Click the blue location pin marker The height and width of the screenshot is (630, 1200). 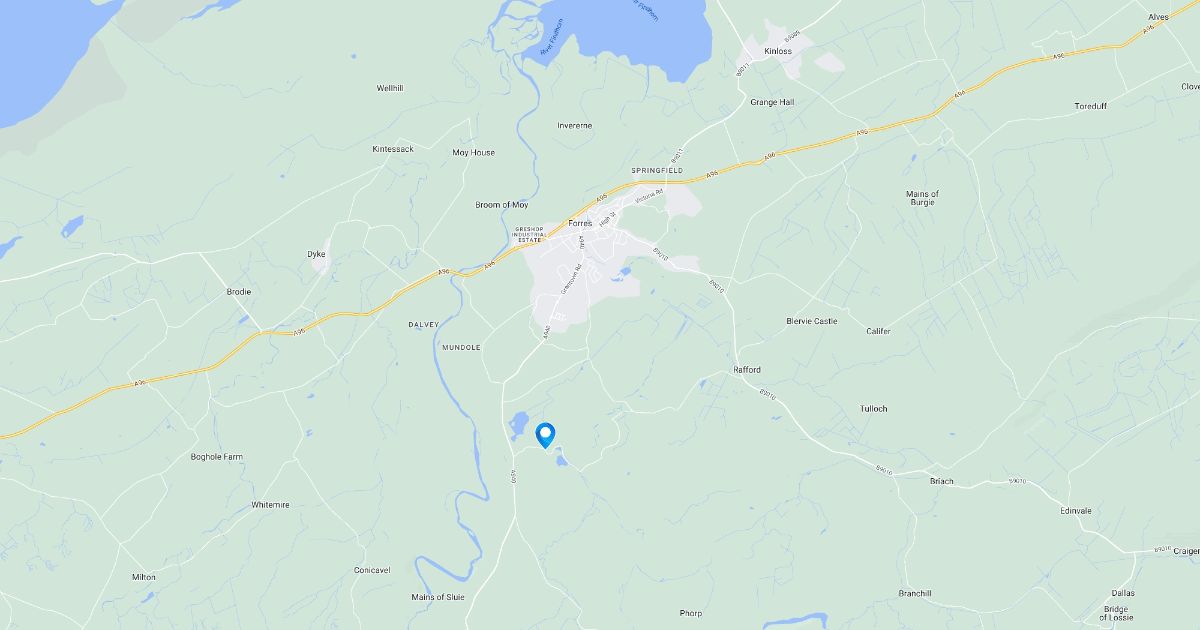546,435
